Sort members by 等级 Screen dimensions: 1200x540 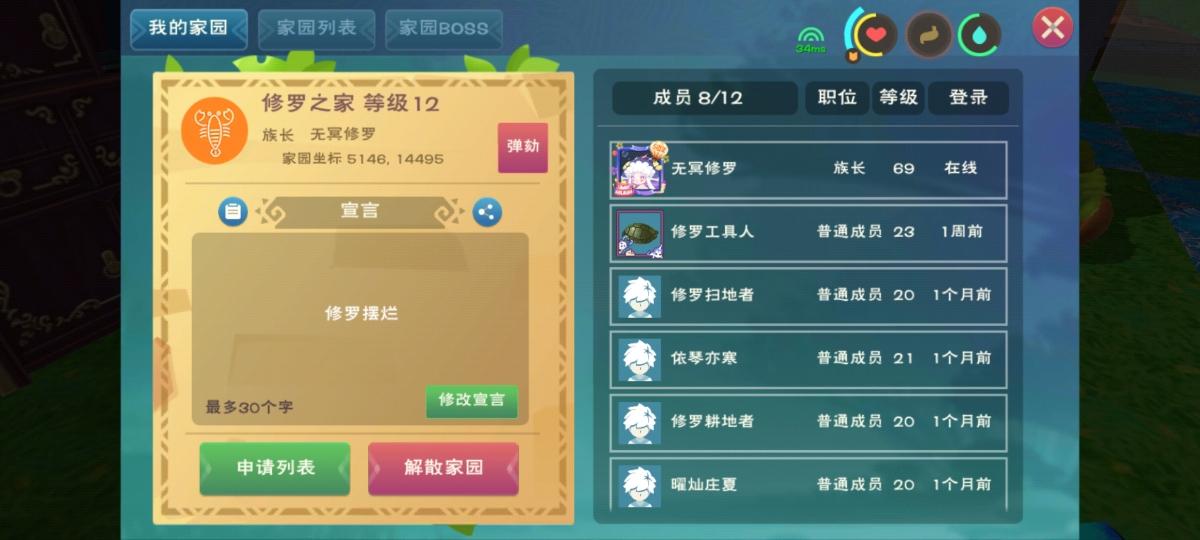[x=898, y=98]
